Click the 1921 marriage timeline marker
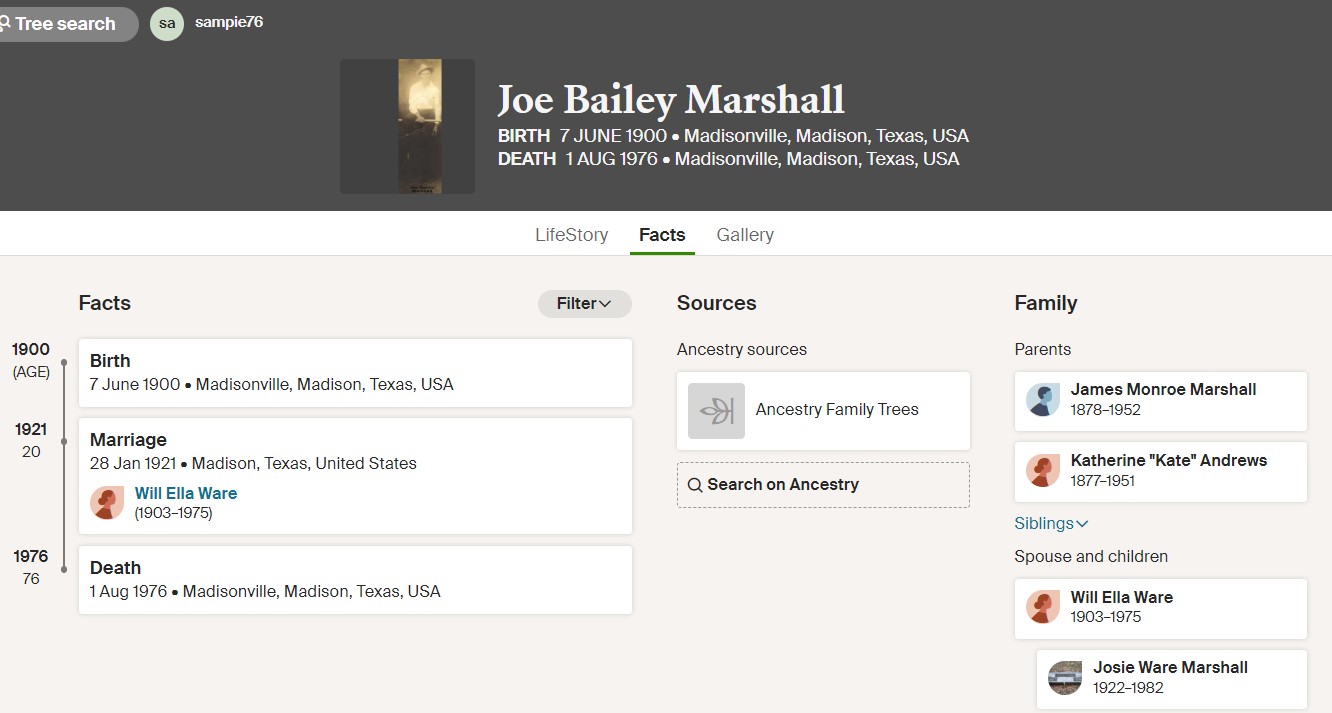This screenshot has width=1332, height=713. click(64, 441)
